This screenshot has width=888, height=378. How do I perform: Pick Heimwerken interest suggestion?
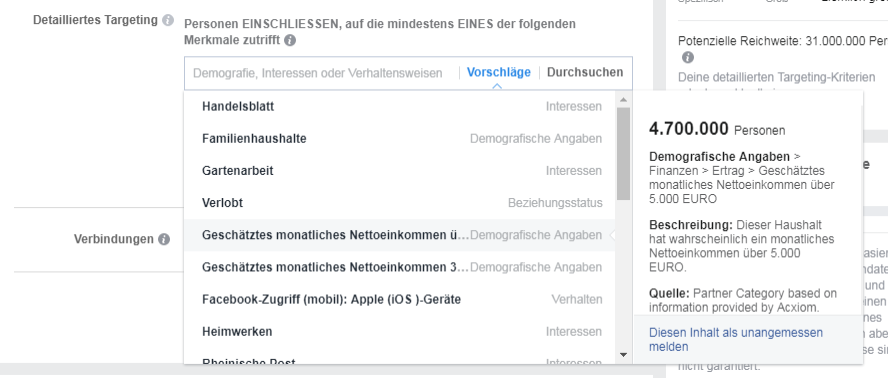(400, 332)
